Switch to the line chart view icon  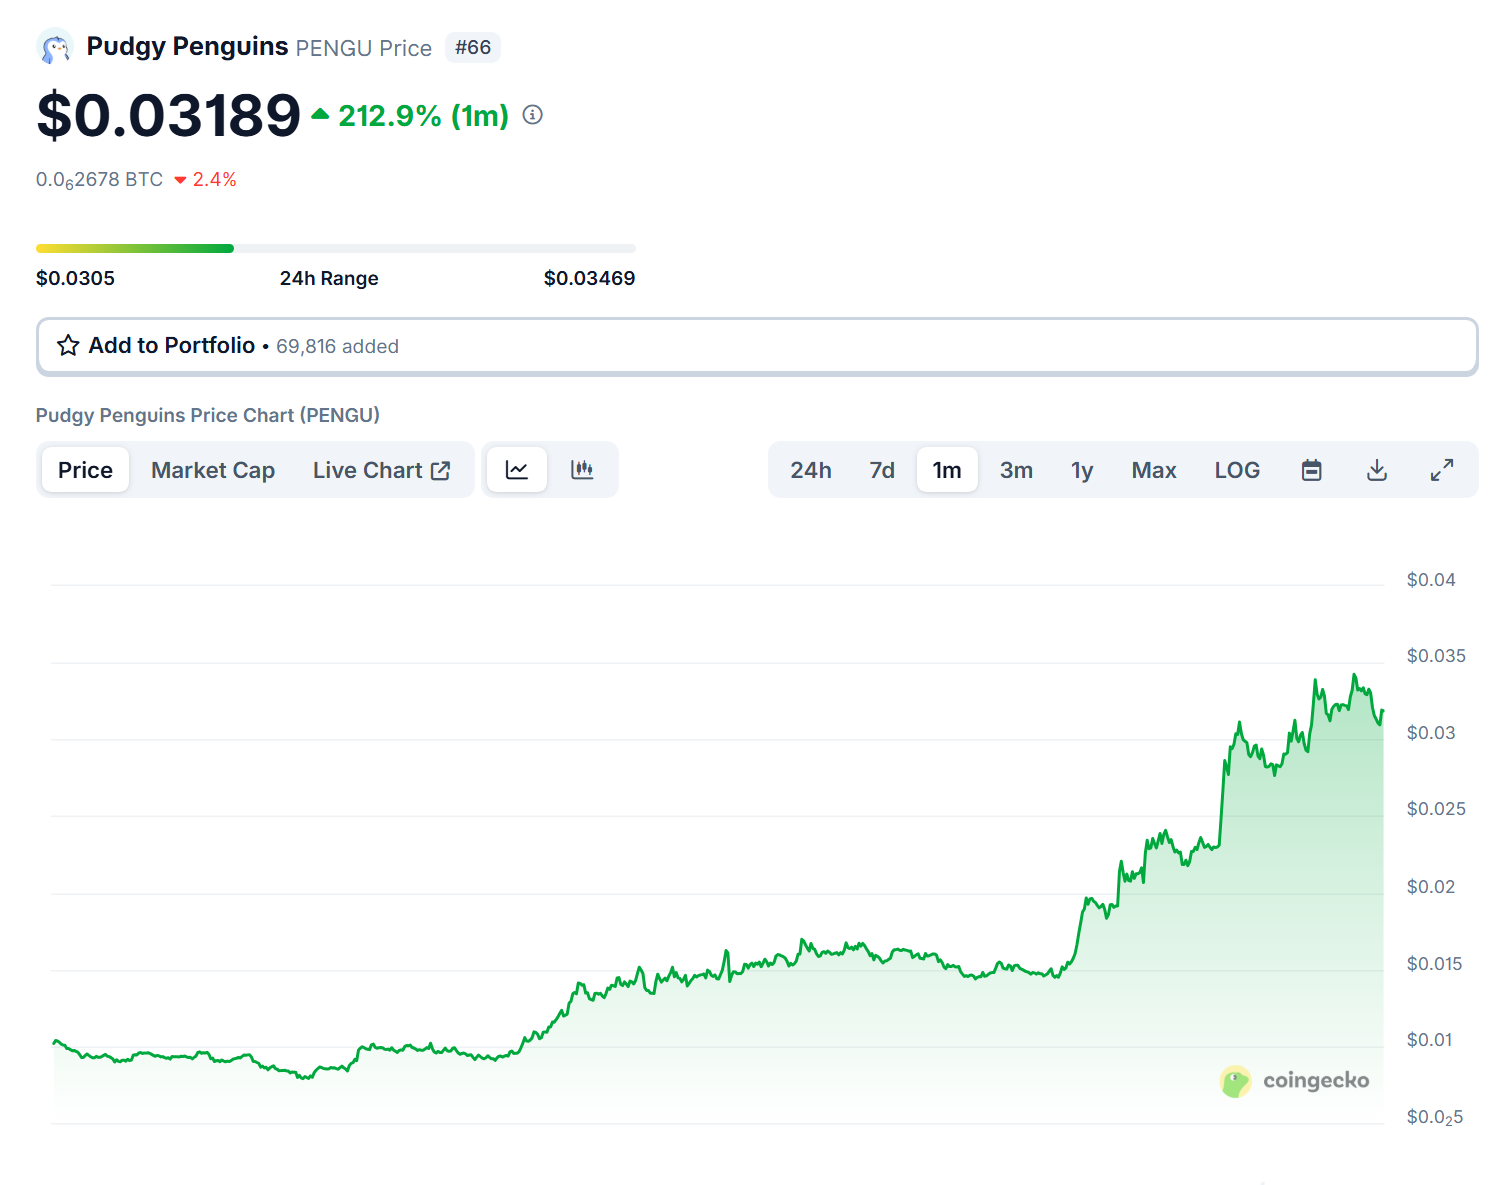pos(517,470)
